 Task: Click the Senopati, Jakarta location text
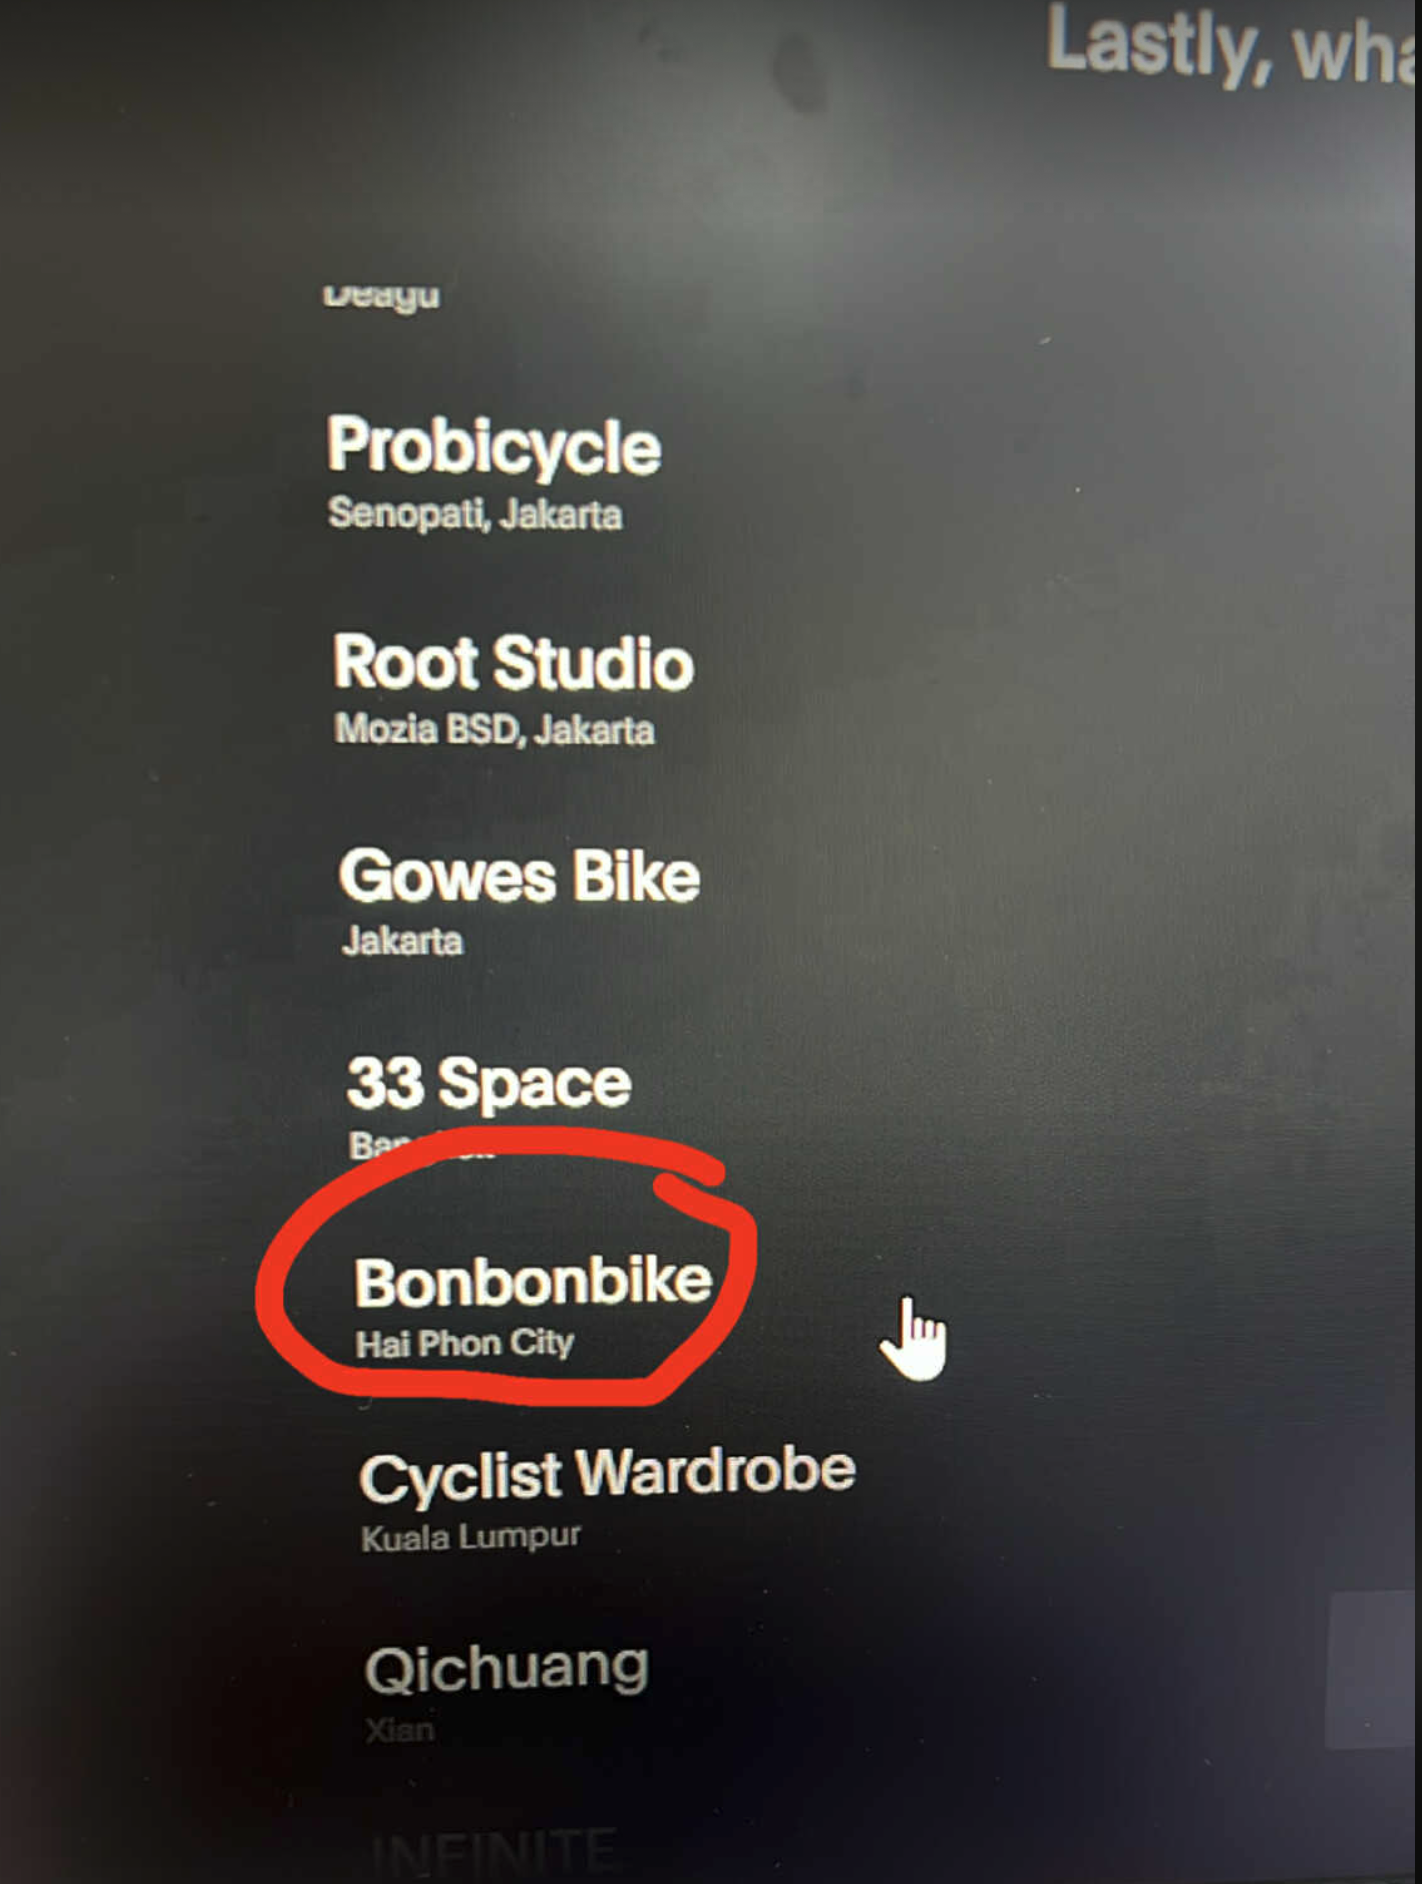(475, 514)
